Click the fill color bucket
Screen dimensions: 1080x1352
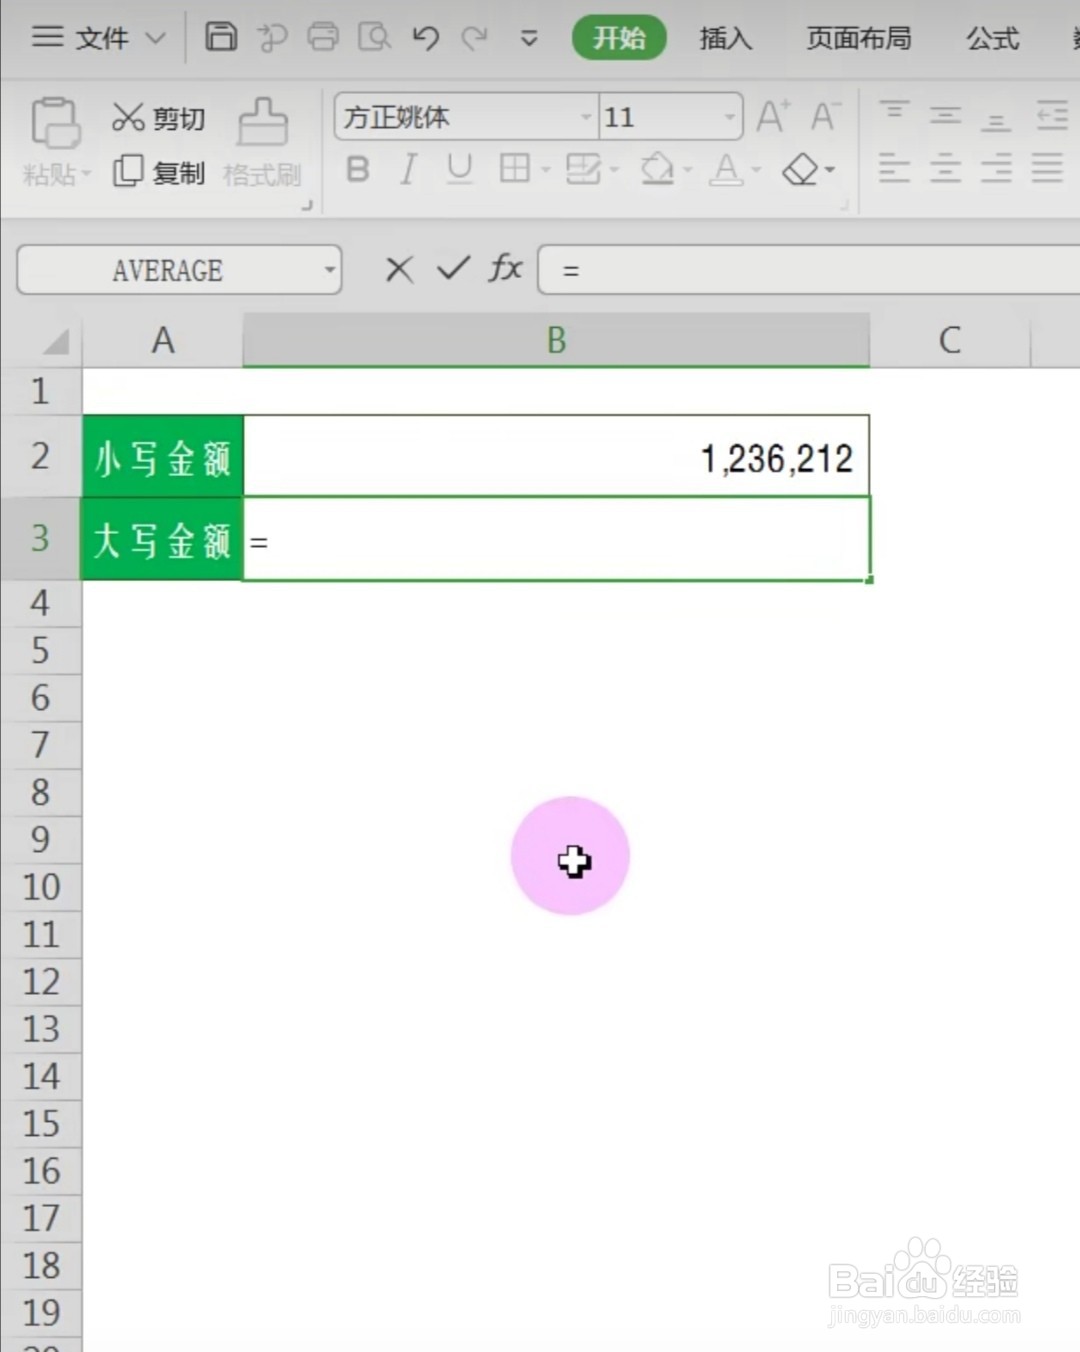pos(657,168)
